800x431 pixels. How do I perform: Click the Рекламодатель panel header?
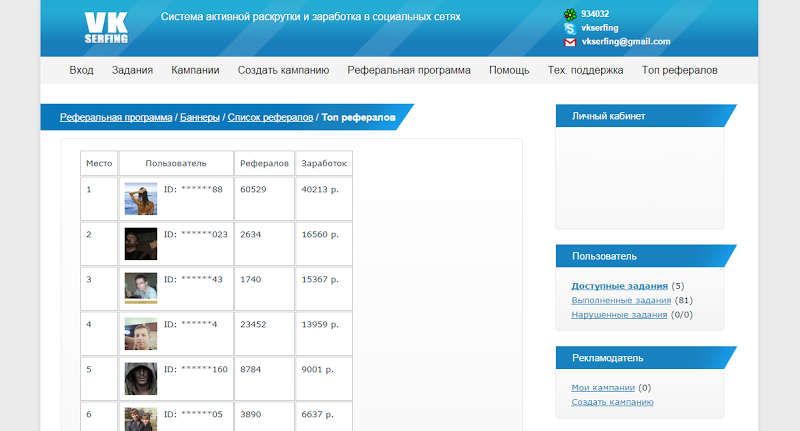point(645,358)
